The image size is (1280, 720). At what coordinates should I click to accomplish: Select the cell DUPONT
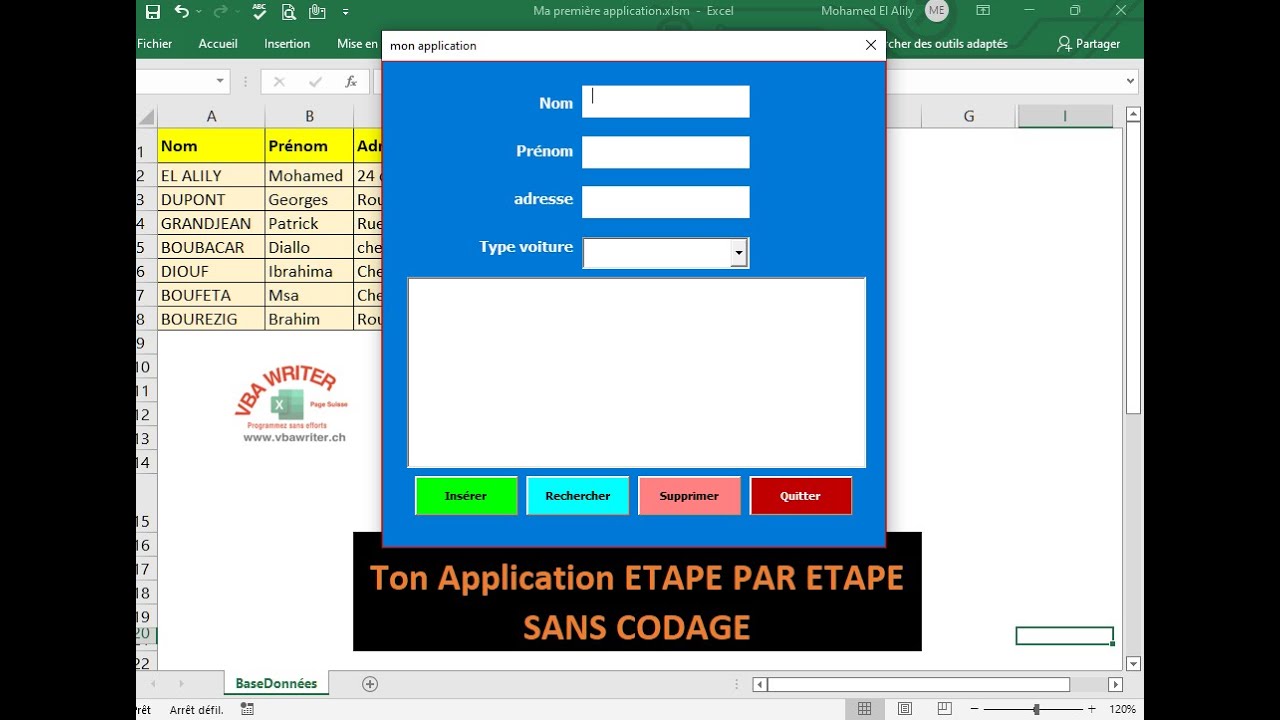(x=211, y=199)
